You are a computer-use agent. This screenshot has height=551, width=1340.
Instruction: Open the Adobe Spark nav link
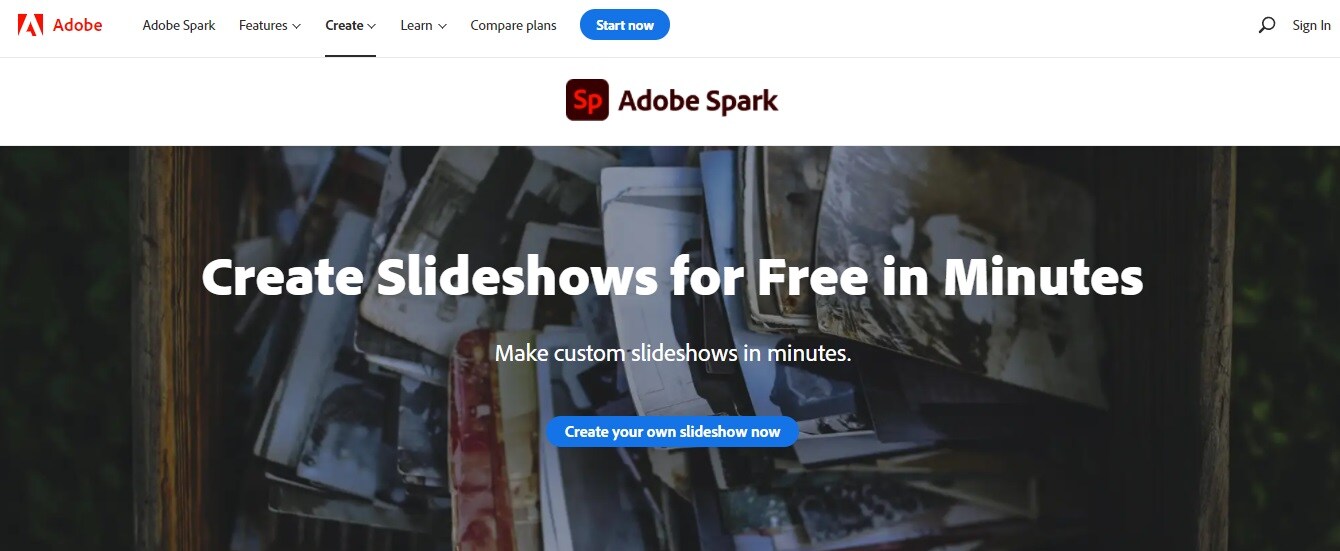pyautogui.click(x=179, y=25)
